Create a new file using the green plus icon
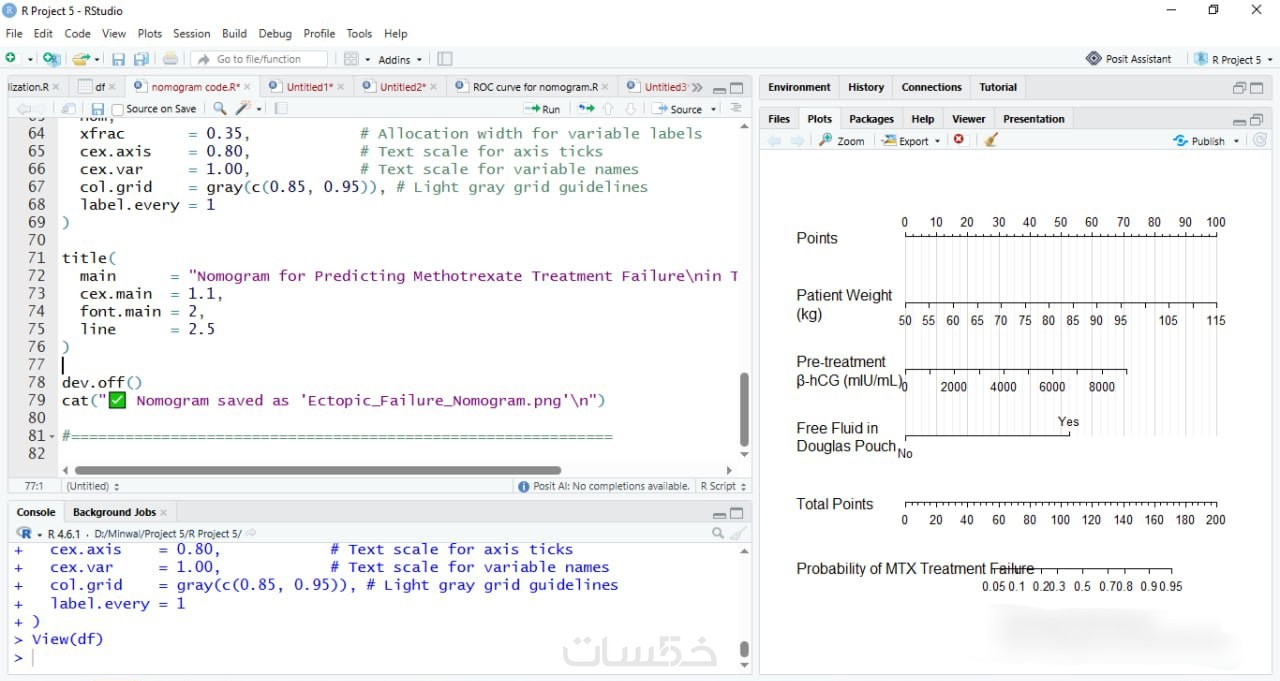Screen dimensions: 1280x681 [x=11, y=59]
